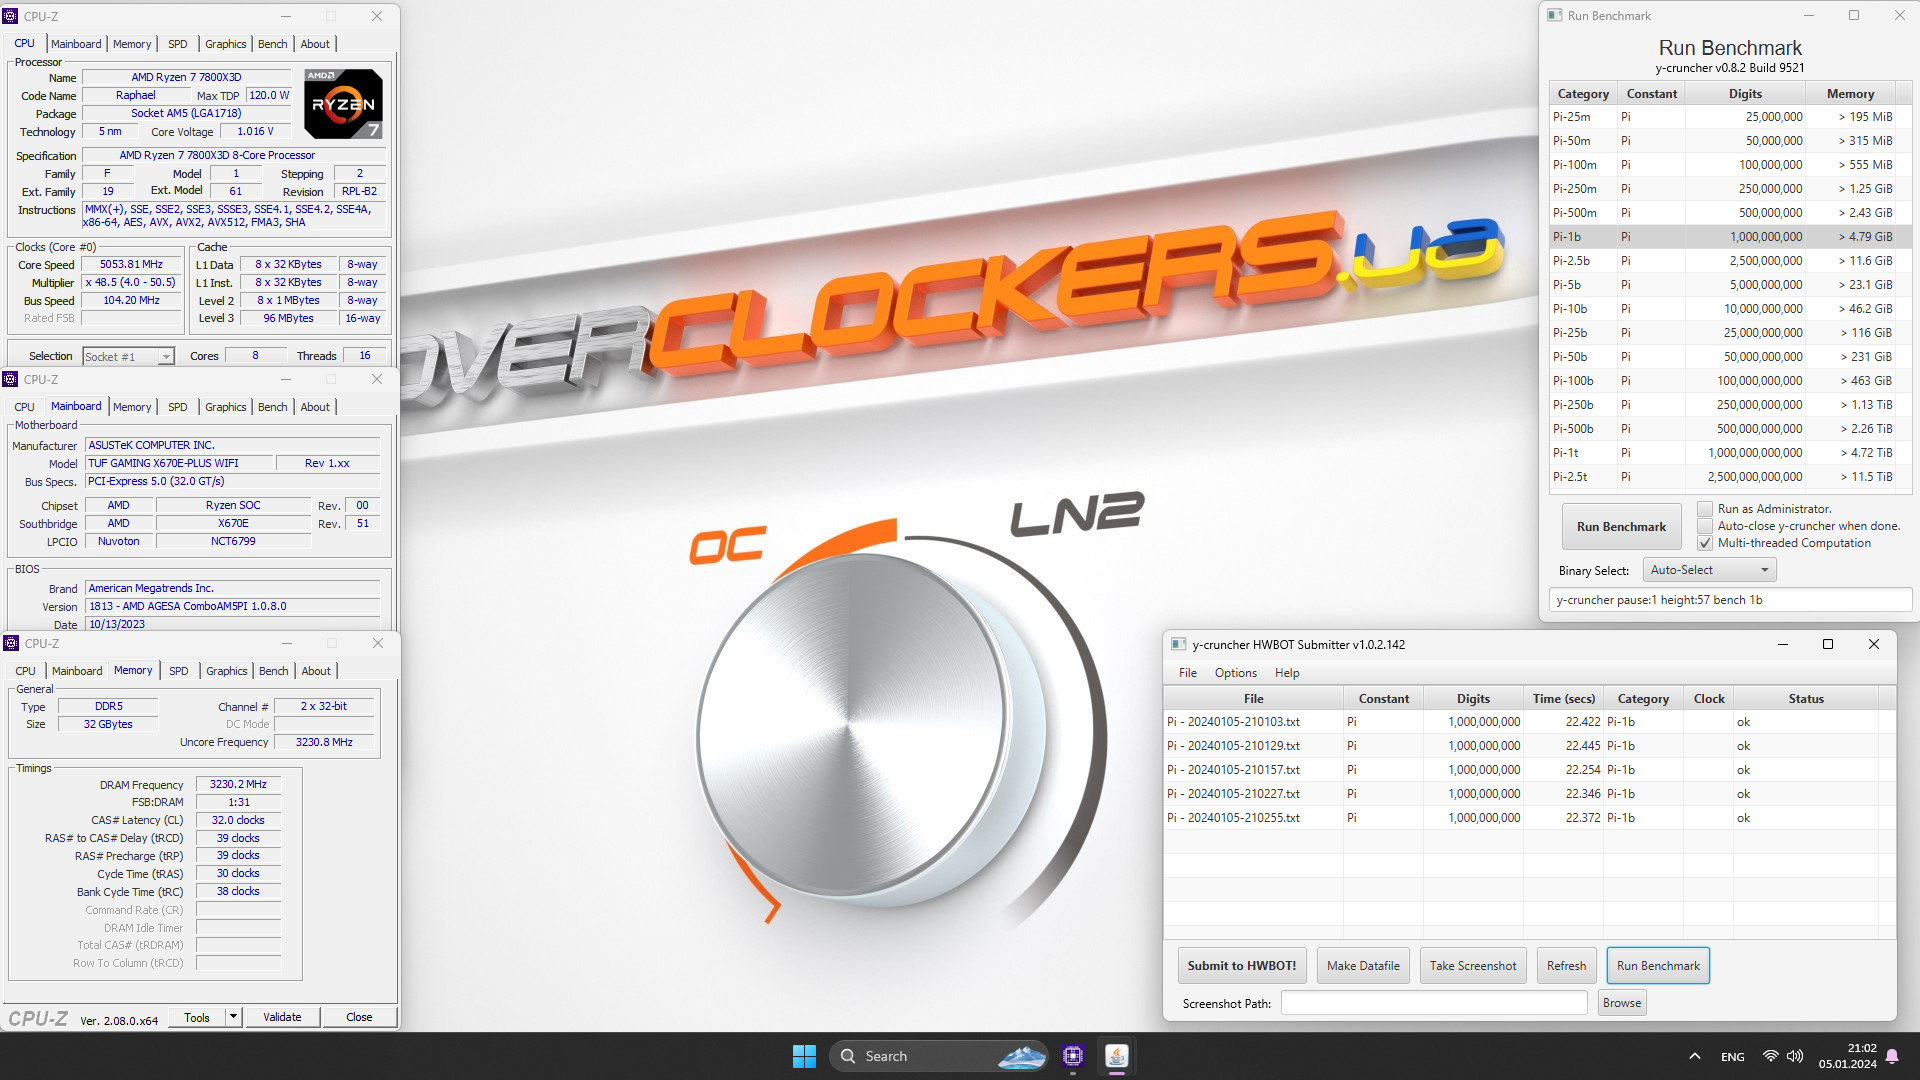This screenshot has height=1080, width=1920.
Task: Click Make Datafile in HWBOT submitter
Action: pos(1364,965)
